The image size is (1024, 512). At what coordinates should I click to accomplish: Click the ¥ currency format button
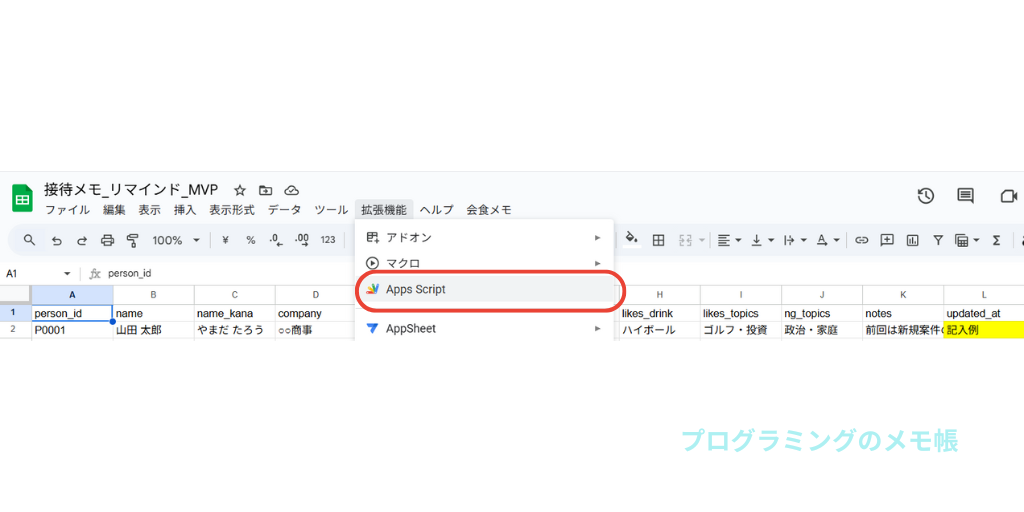click(x=225, y=240)
